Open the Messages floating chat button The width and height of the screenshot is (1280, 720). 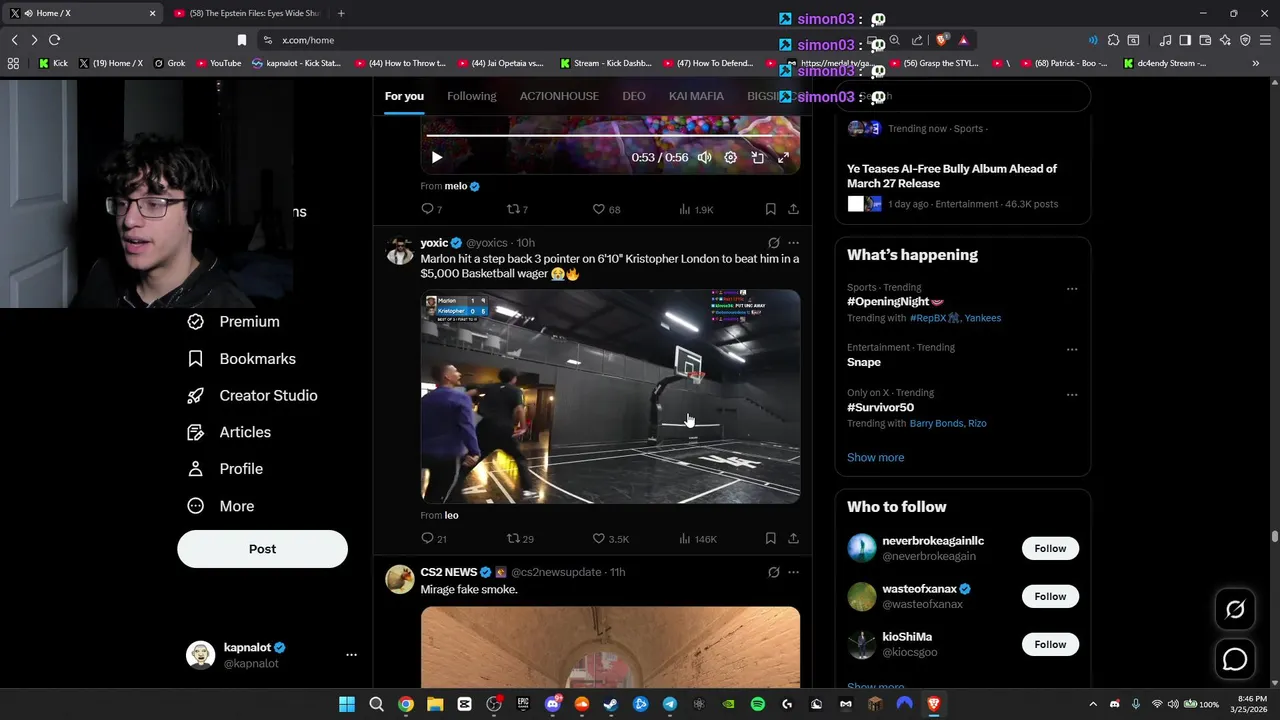pos(1235,659)
